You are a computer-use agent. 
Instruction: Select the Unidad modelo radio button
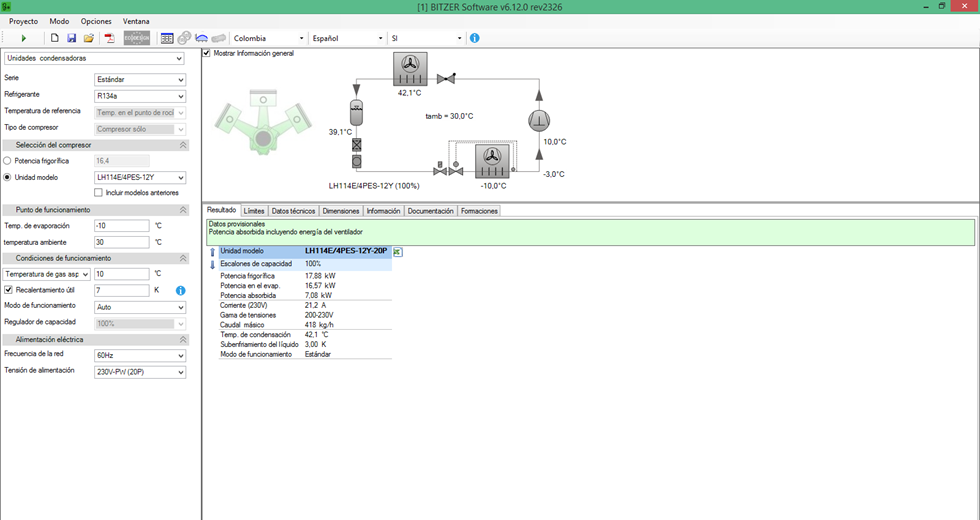pyautogui.click(x=8, y=178)
